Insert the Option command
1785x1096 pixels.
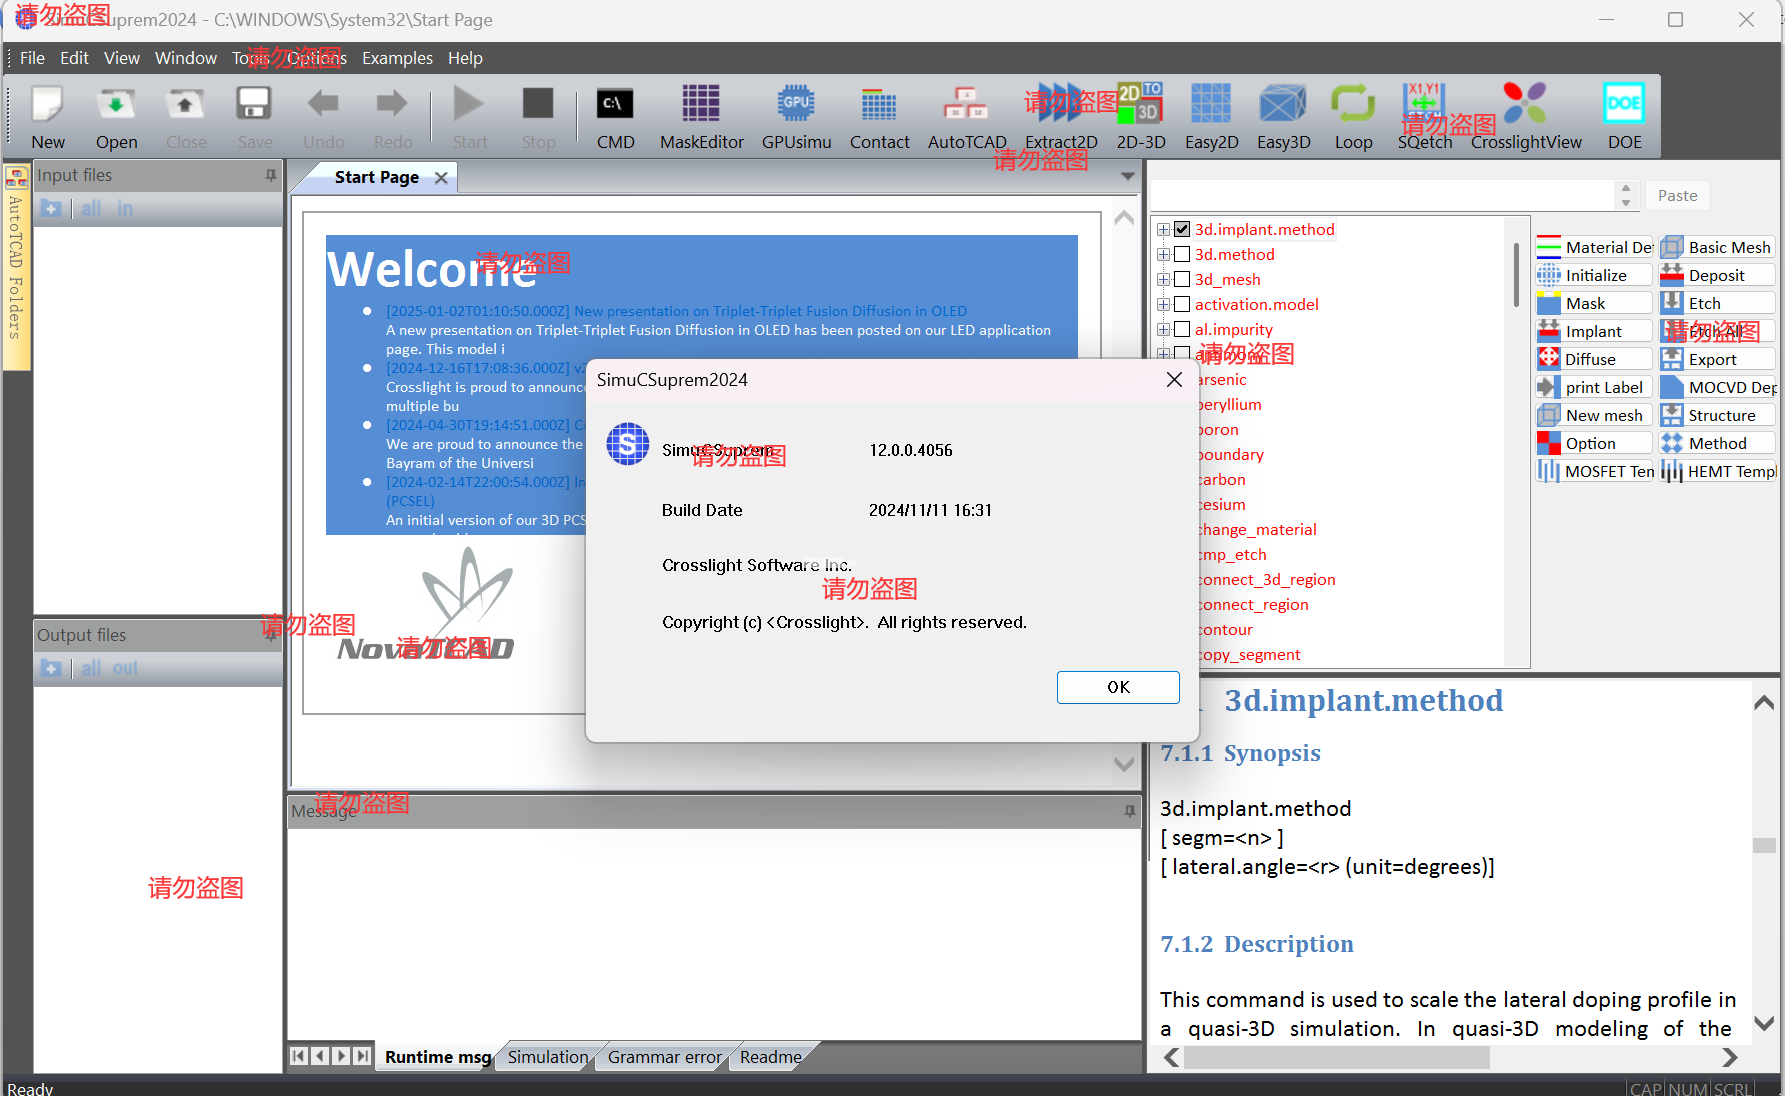(x=1594, y=443)
